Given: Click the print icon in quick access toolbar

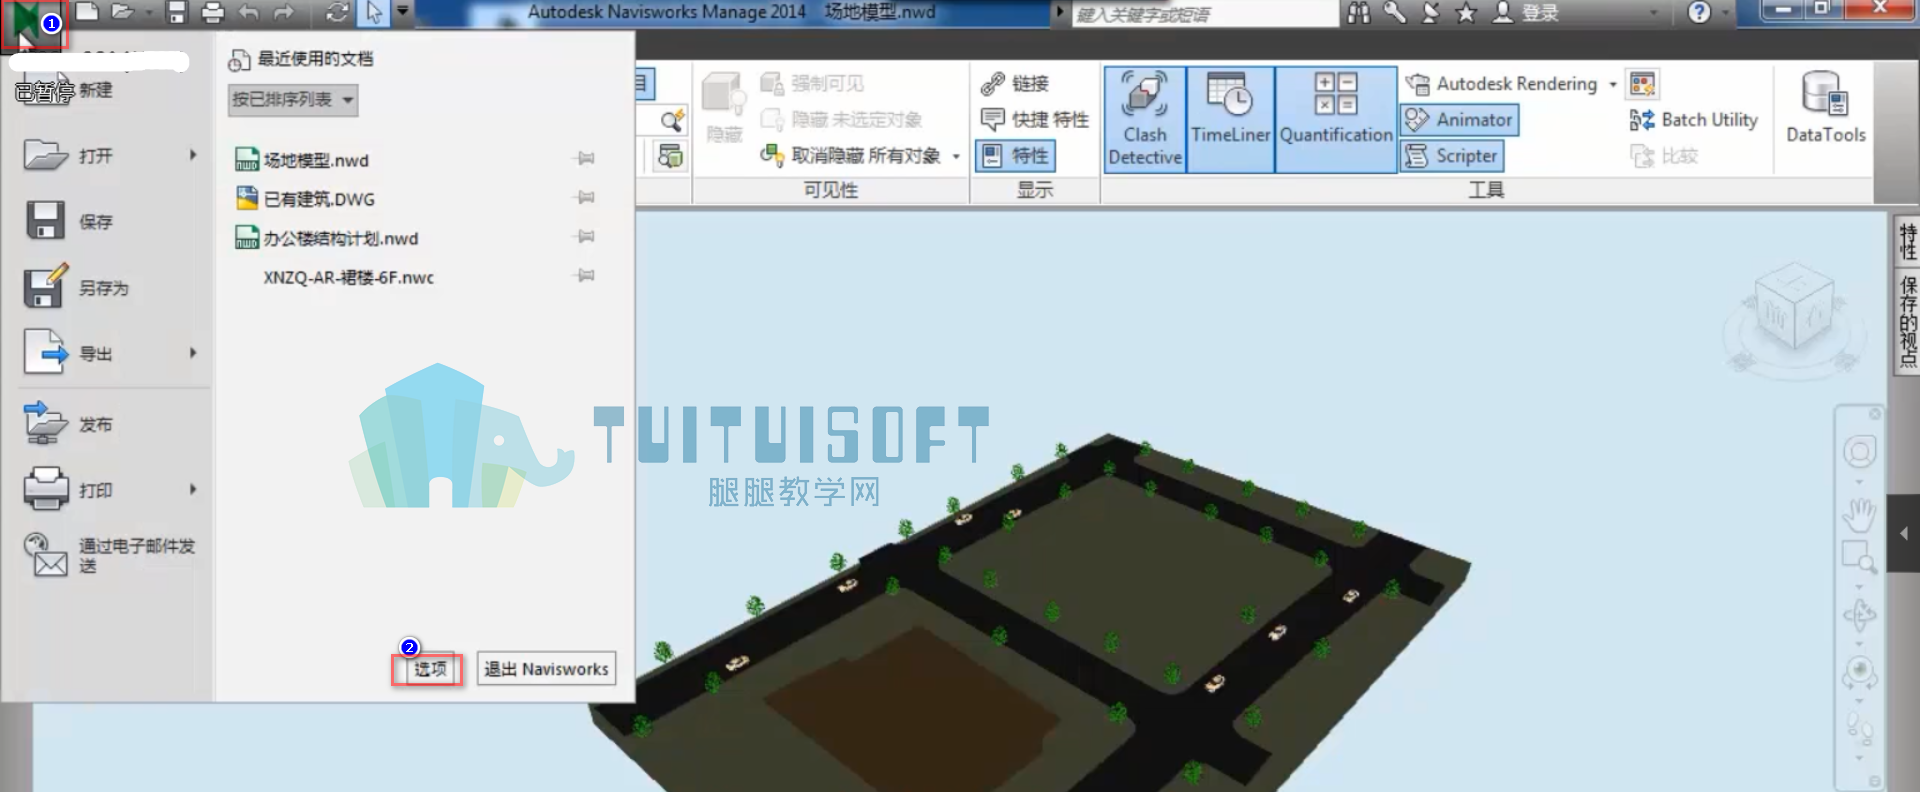Looking at the screenshot, I should click(x=212, y=12).
